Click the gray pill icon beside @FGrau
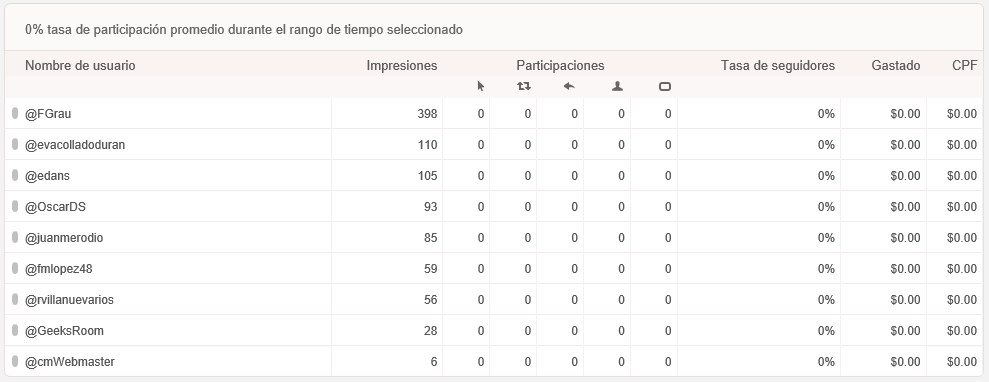Viewport: 989px width, 382px height. point(15,113)
